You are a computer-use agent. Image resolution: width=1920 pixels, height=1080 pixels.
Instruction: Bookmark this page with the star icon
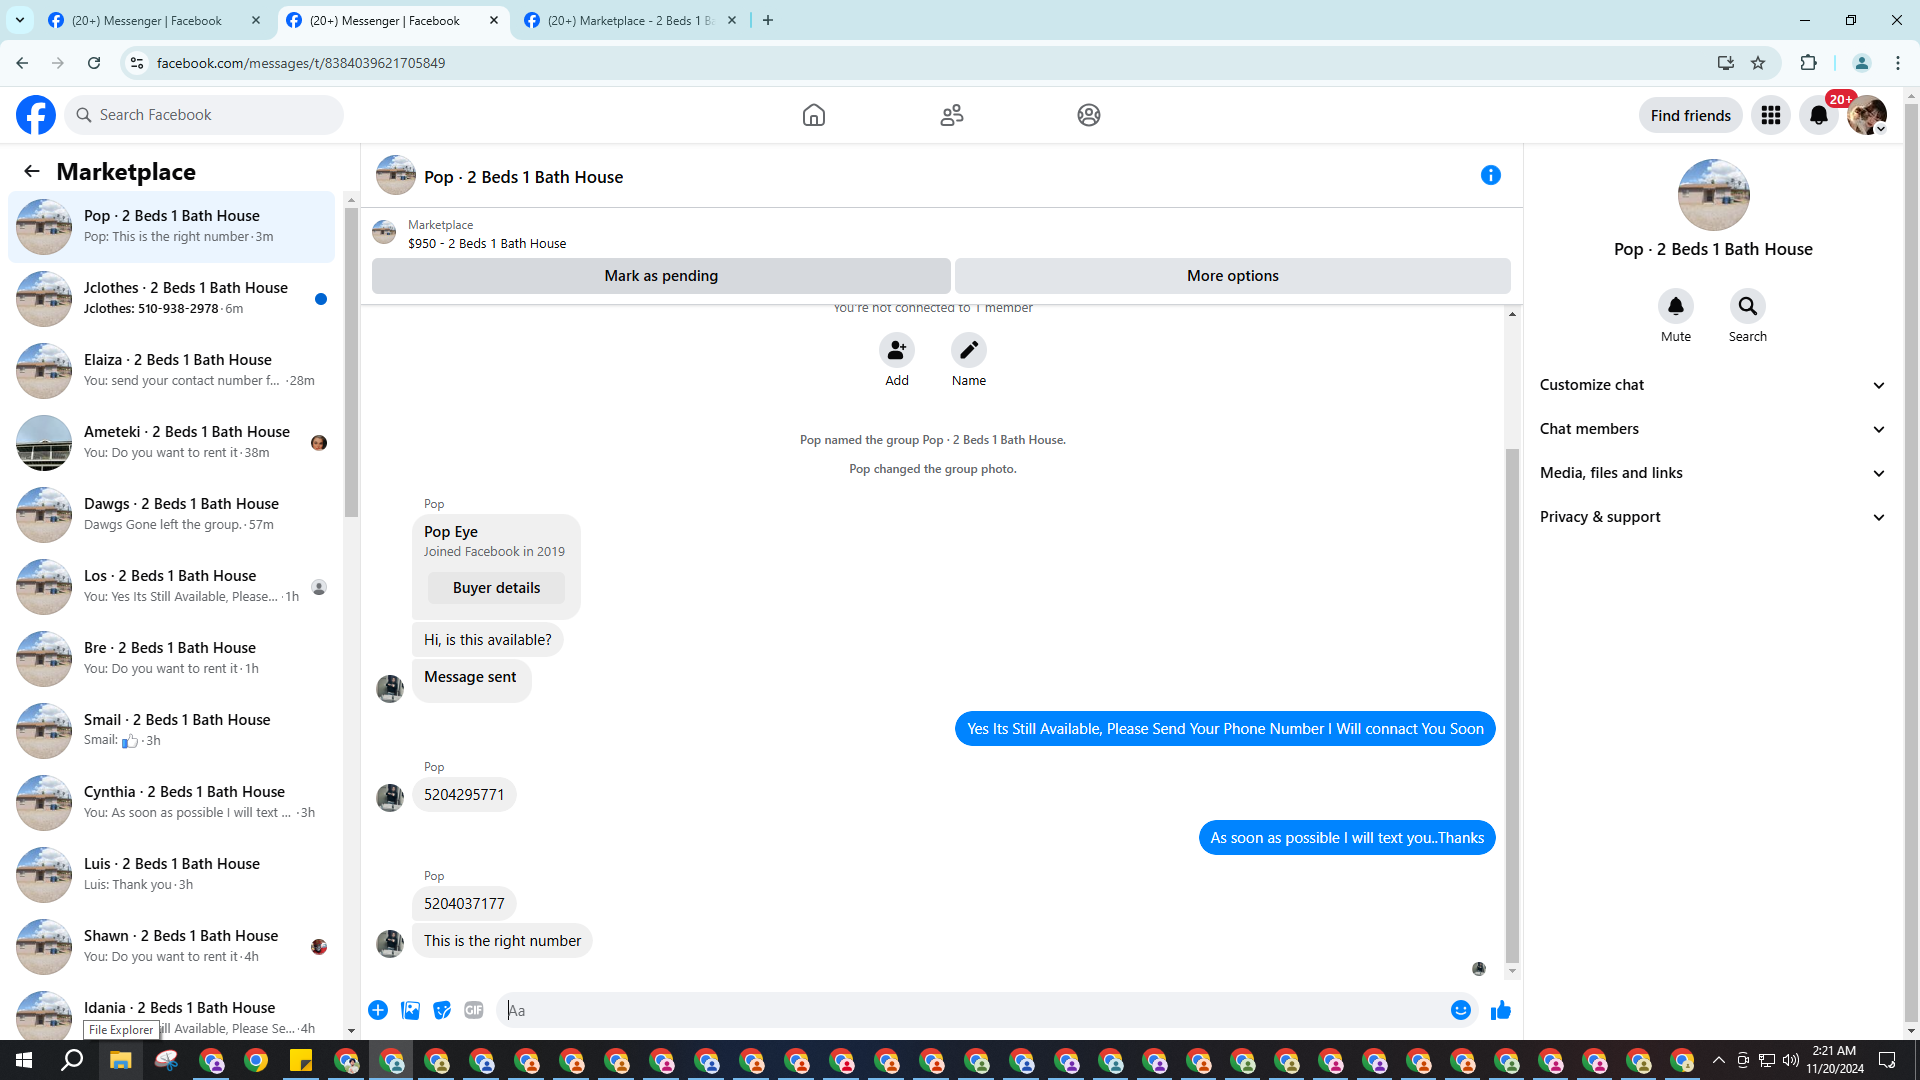pos(1758,63)
